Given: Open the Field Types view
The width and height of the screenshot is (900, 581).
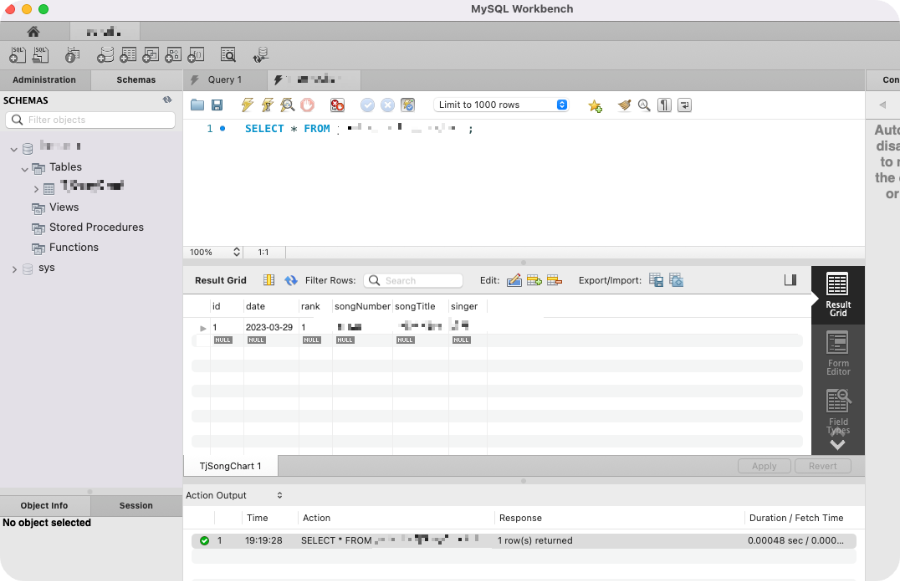Looking at the screenshot, I should 837,410.
